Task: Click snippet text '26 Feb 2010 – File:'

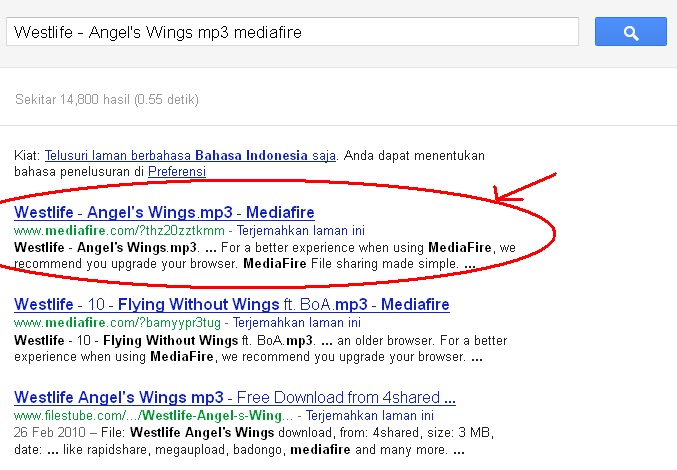Action: pos(70,432)
